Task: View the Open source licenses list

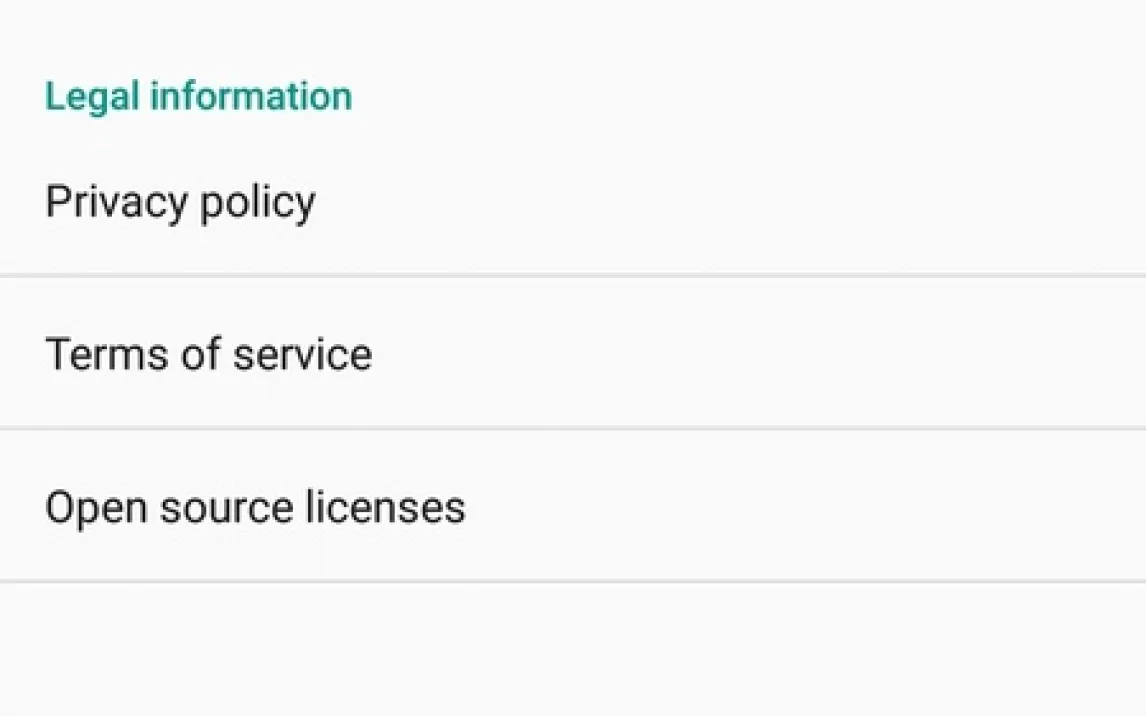Action: 255,507
